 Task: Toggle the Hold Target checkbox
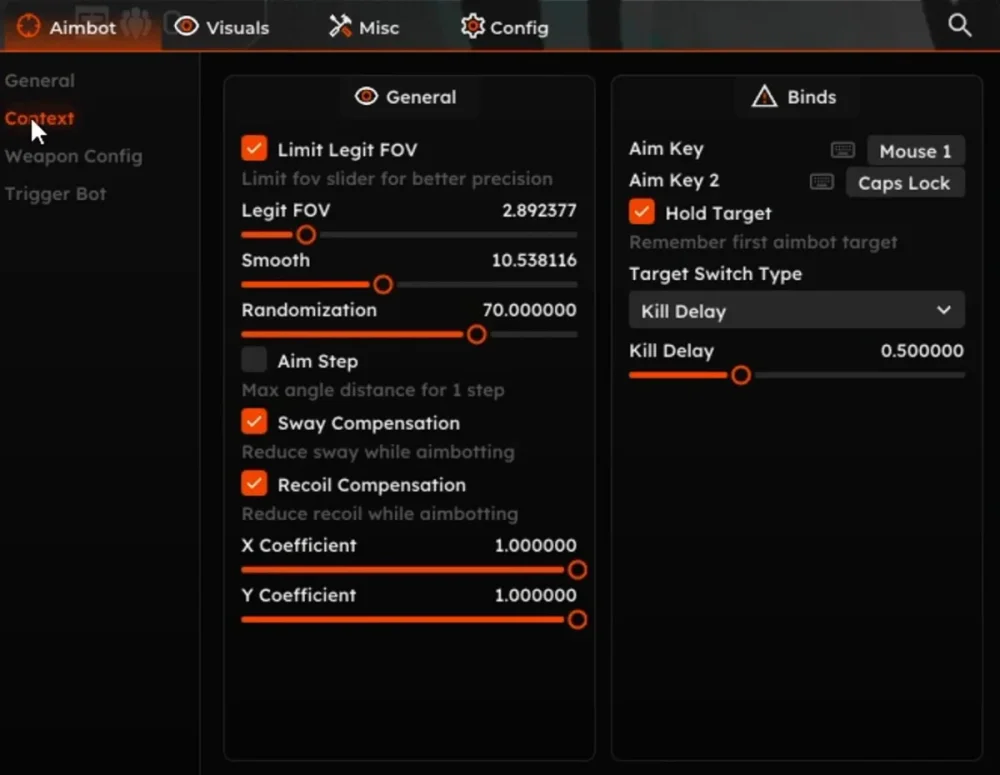tap(641, 212)
